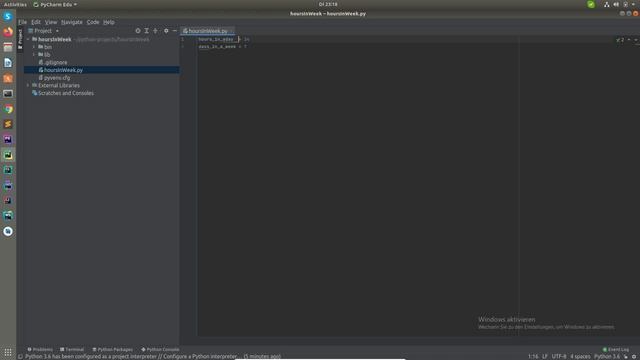Open the Terminal tool window
This screenshot has width=640, height=360.
72,349
